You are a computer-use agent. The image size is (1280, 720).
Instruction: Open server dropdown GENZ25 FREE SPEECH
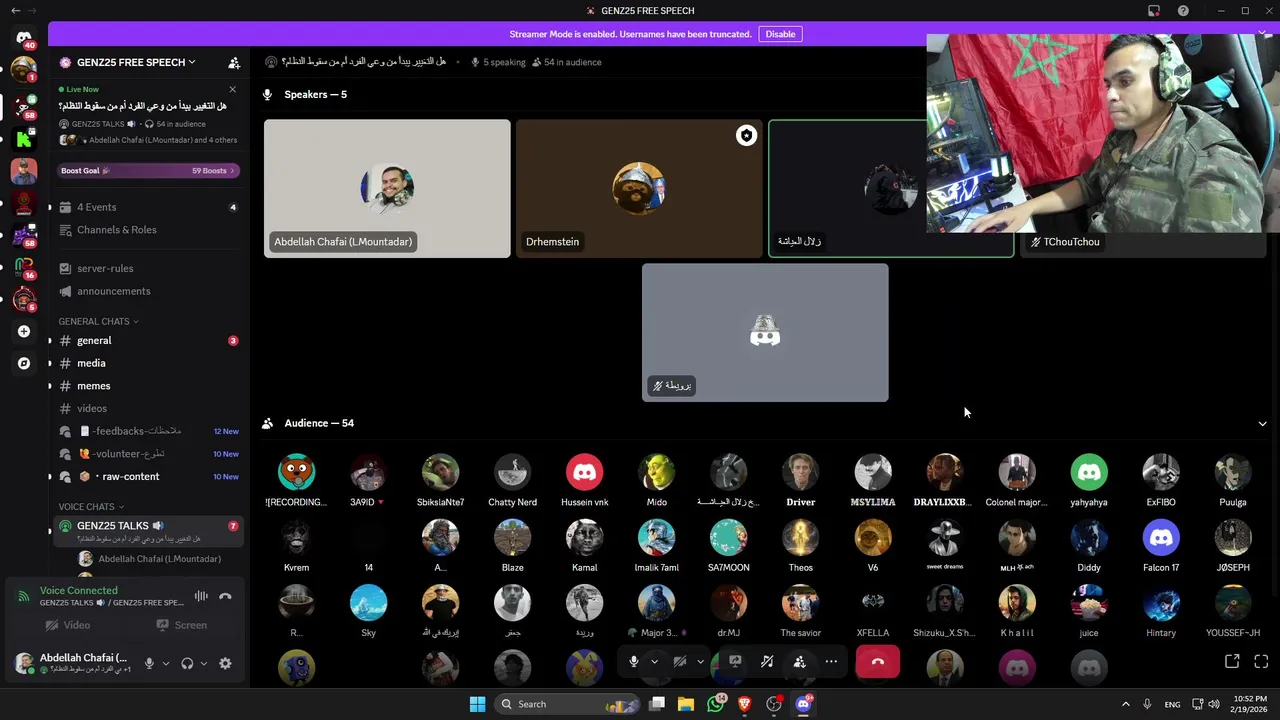tap(138, 62)
